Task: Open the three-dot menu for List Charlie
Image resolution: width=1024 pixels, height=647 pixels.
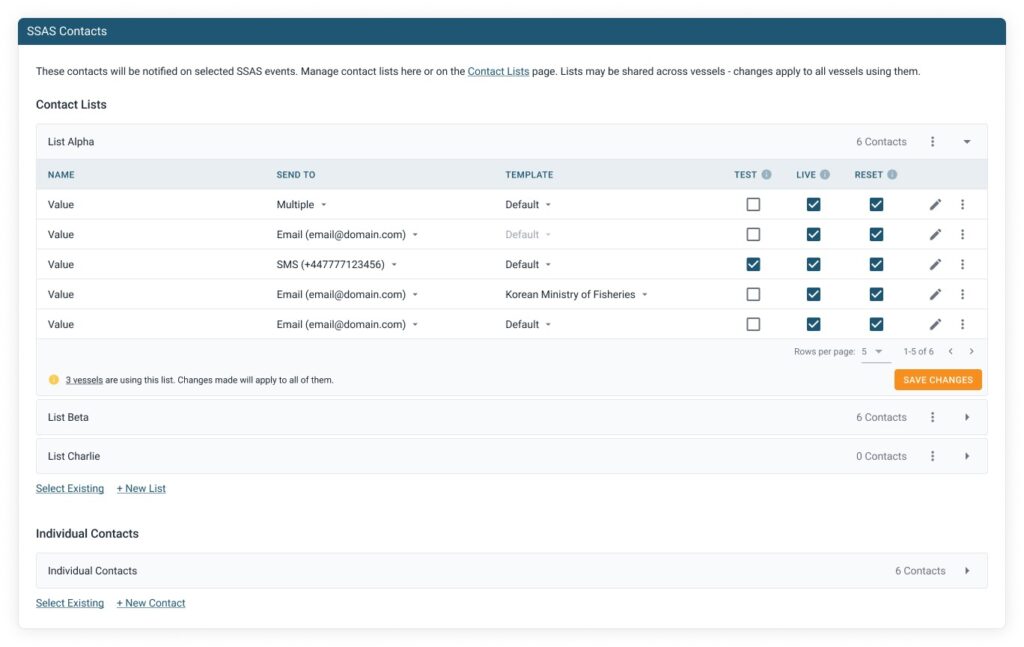Action: coord(932,457)
